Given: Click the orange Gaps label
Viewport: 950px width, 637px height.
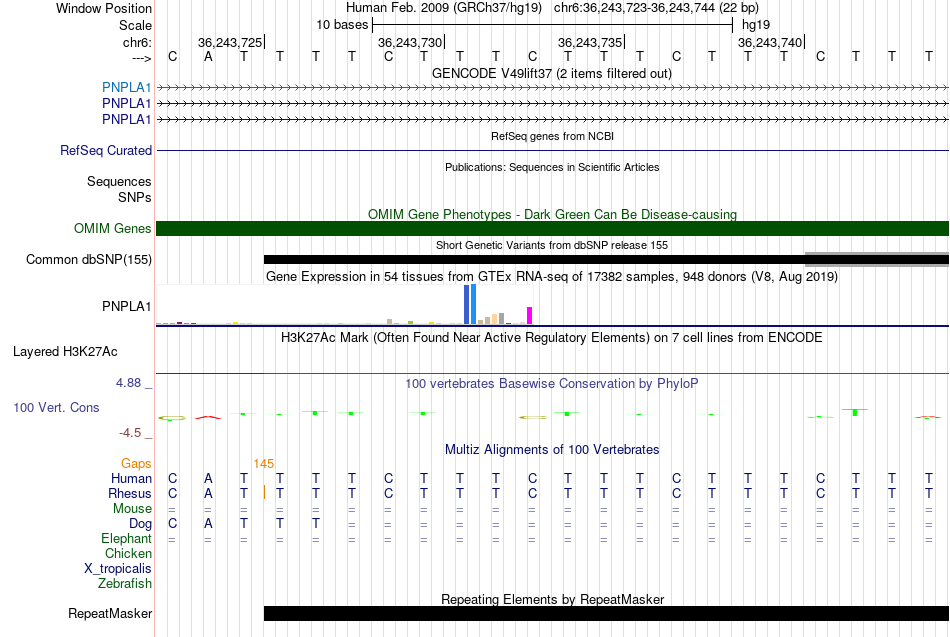Looking at the screenshot, I should pos(136,464).
